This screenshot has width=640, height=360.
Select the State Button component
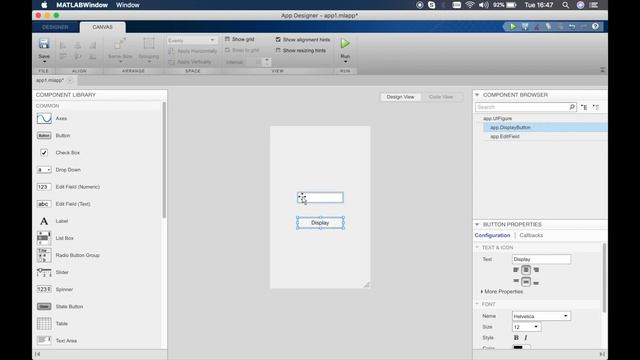[x=69, y=307]
